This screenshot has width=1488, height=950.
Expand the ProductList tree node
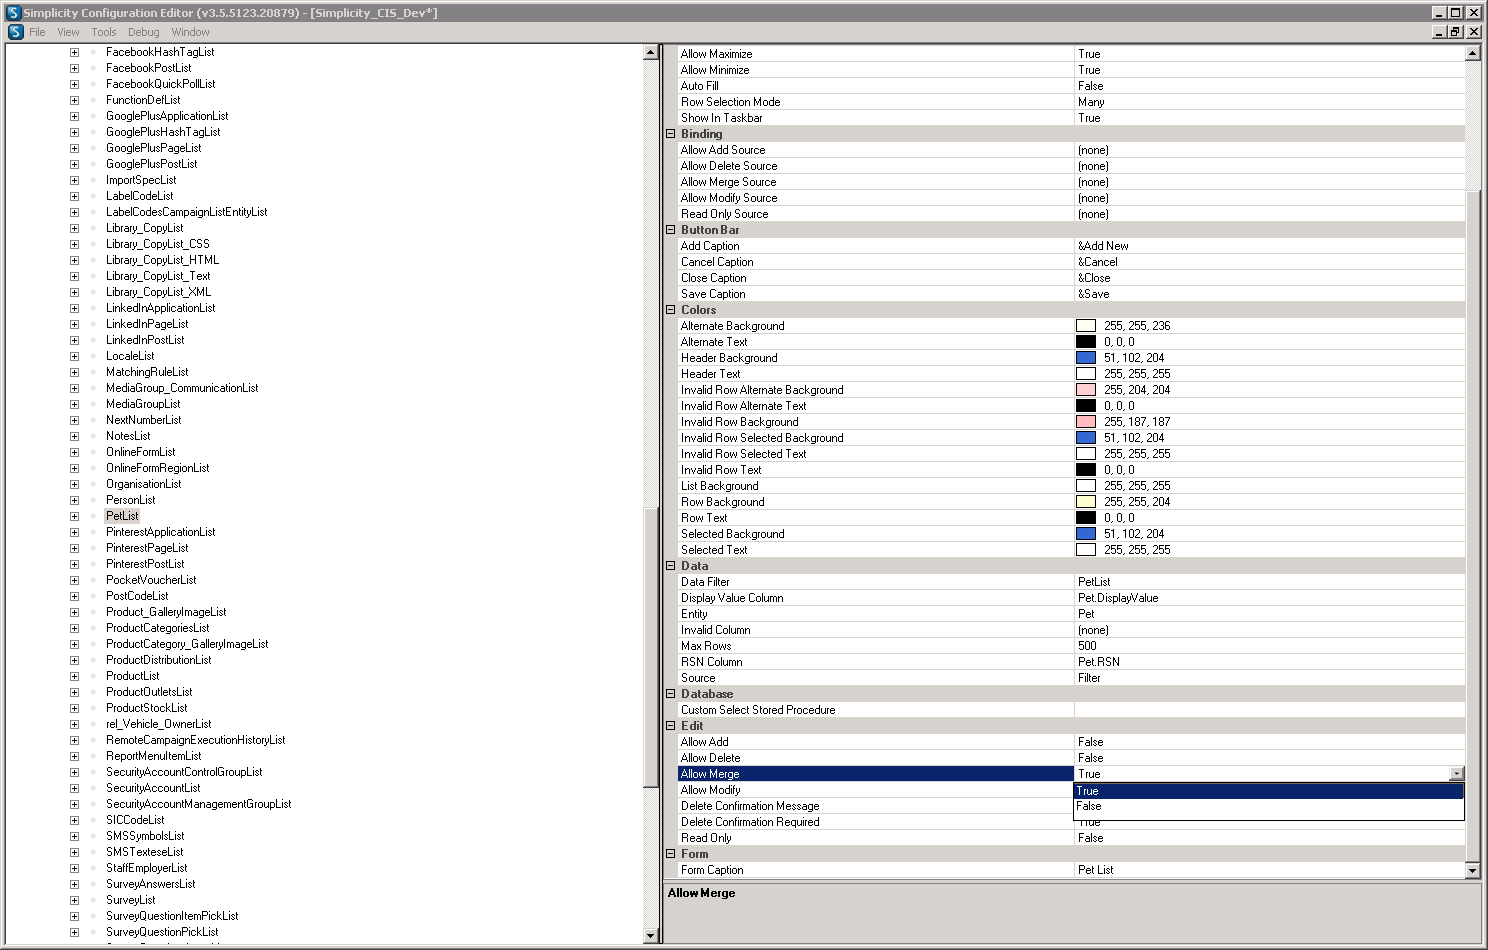click(x=74, y=676)
